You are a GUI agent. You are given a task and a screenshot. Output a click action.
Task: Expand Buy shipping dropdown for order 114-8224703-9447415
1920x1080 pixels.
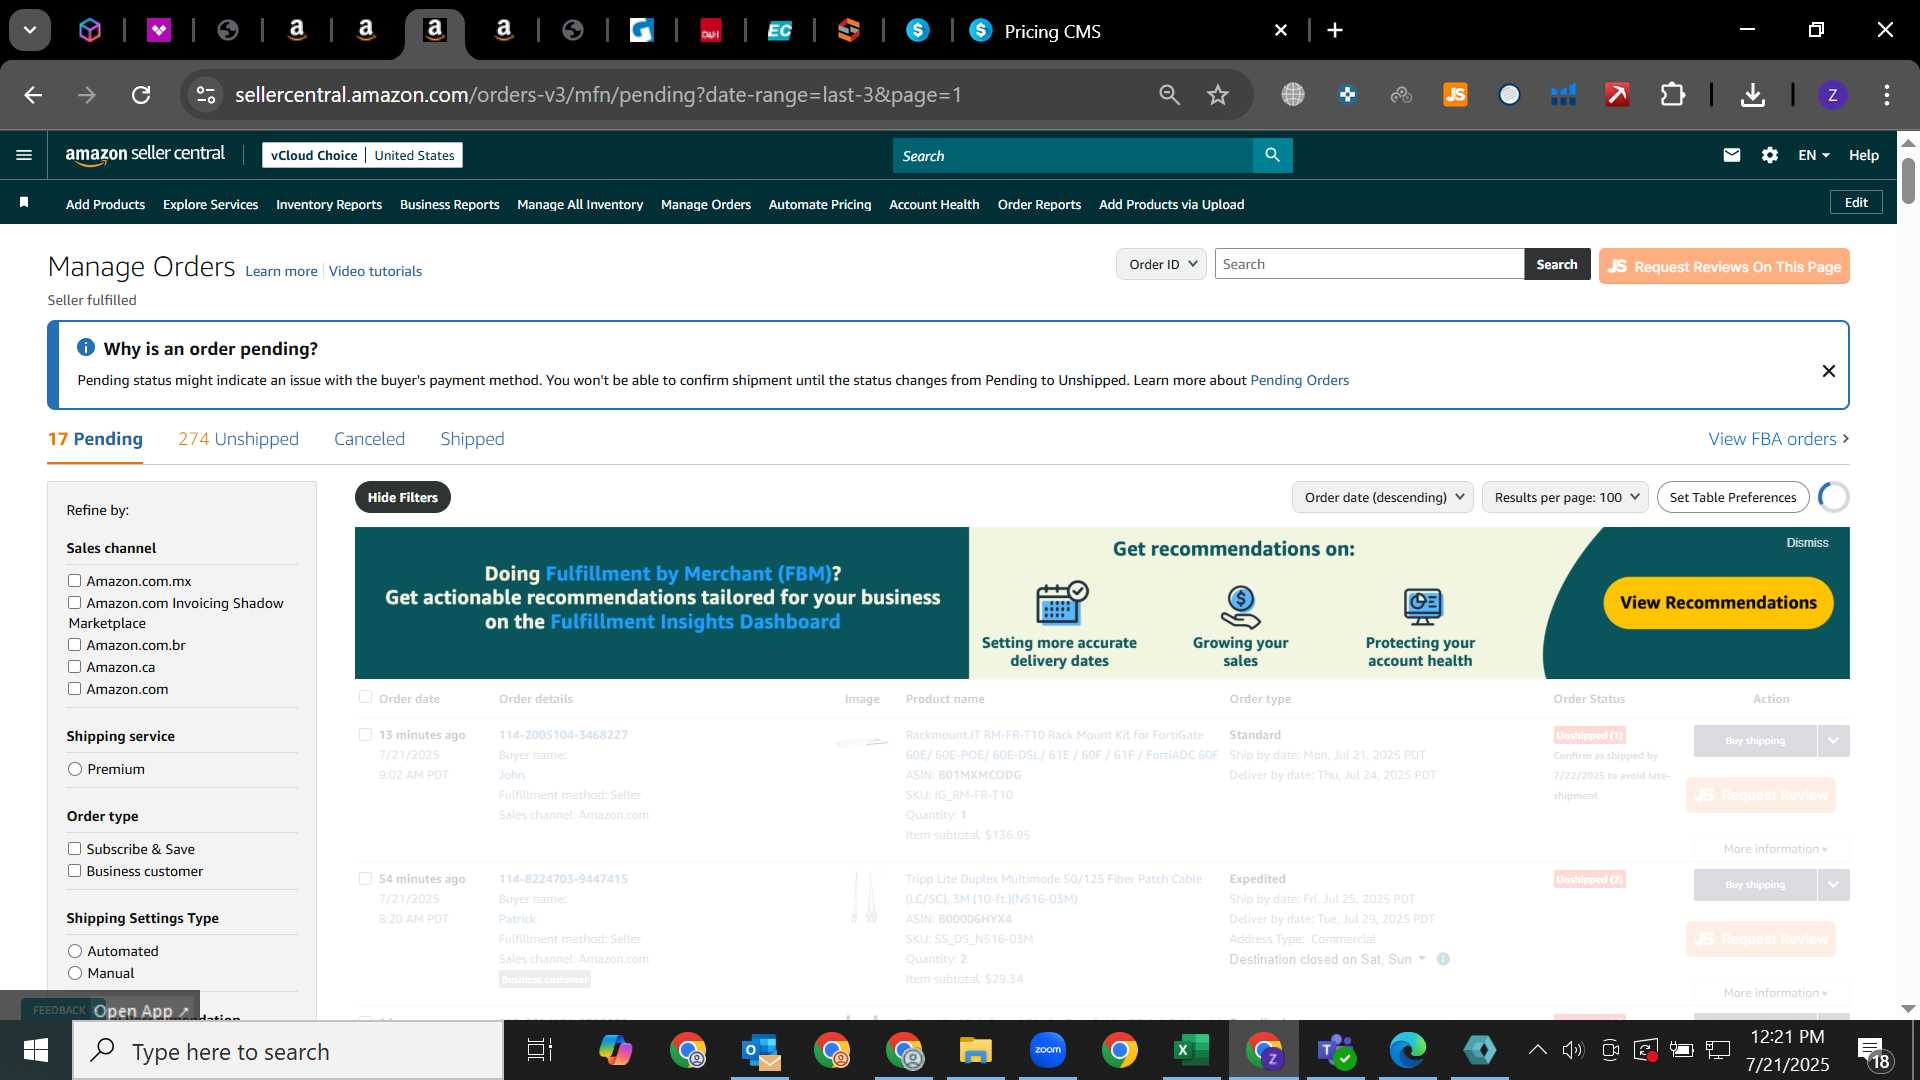click(1833, 885)
